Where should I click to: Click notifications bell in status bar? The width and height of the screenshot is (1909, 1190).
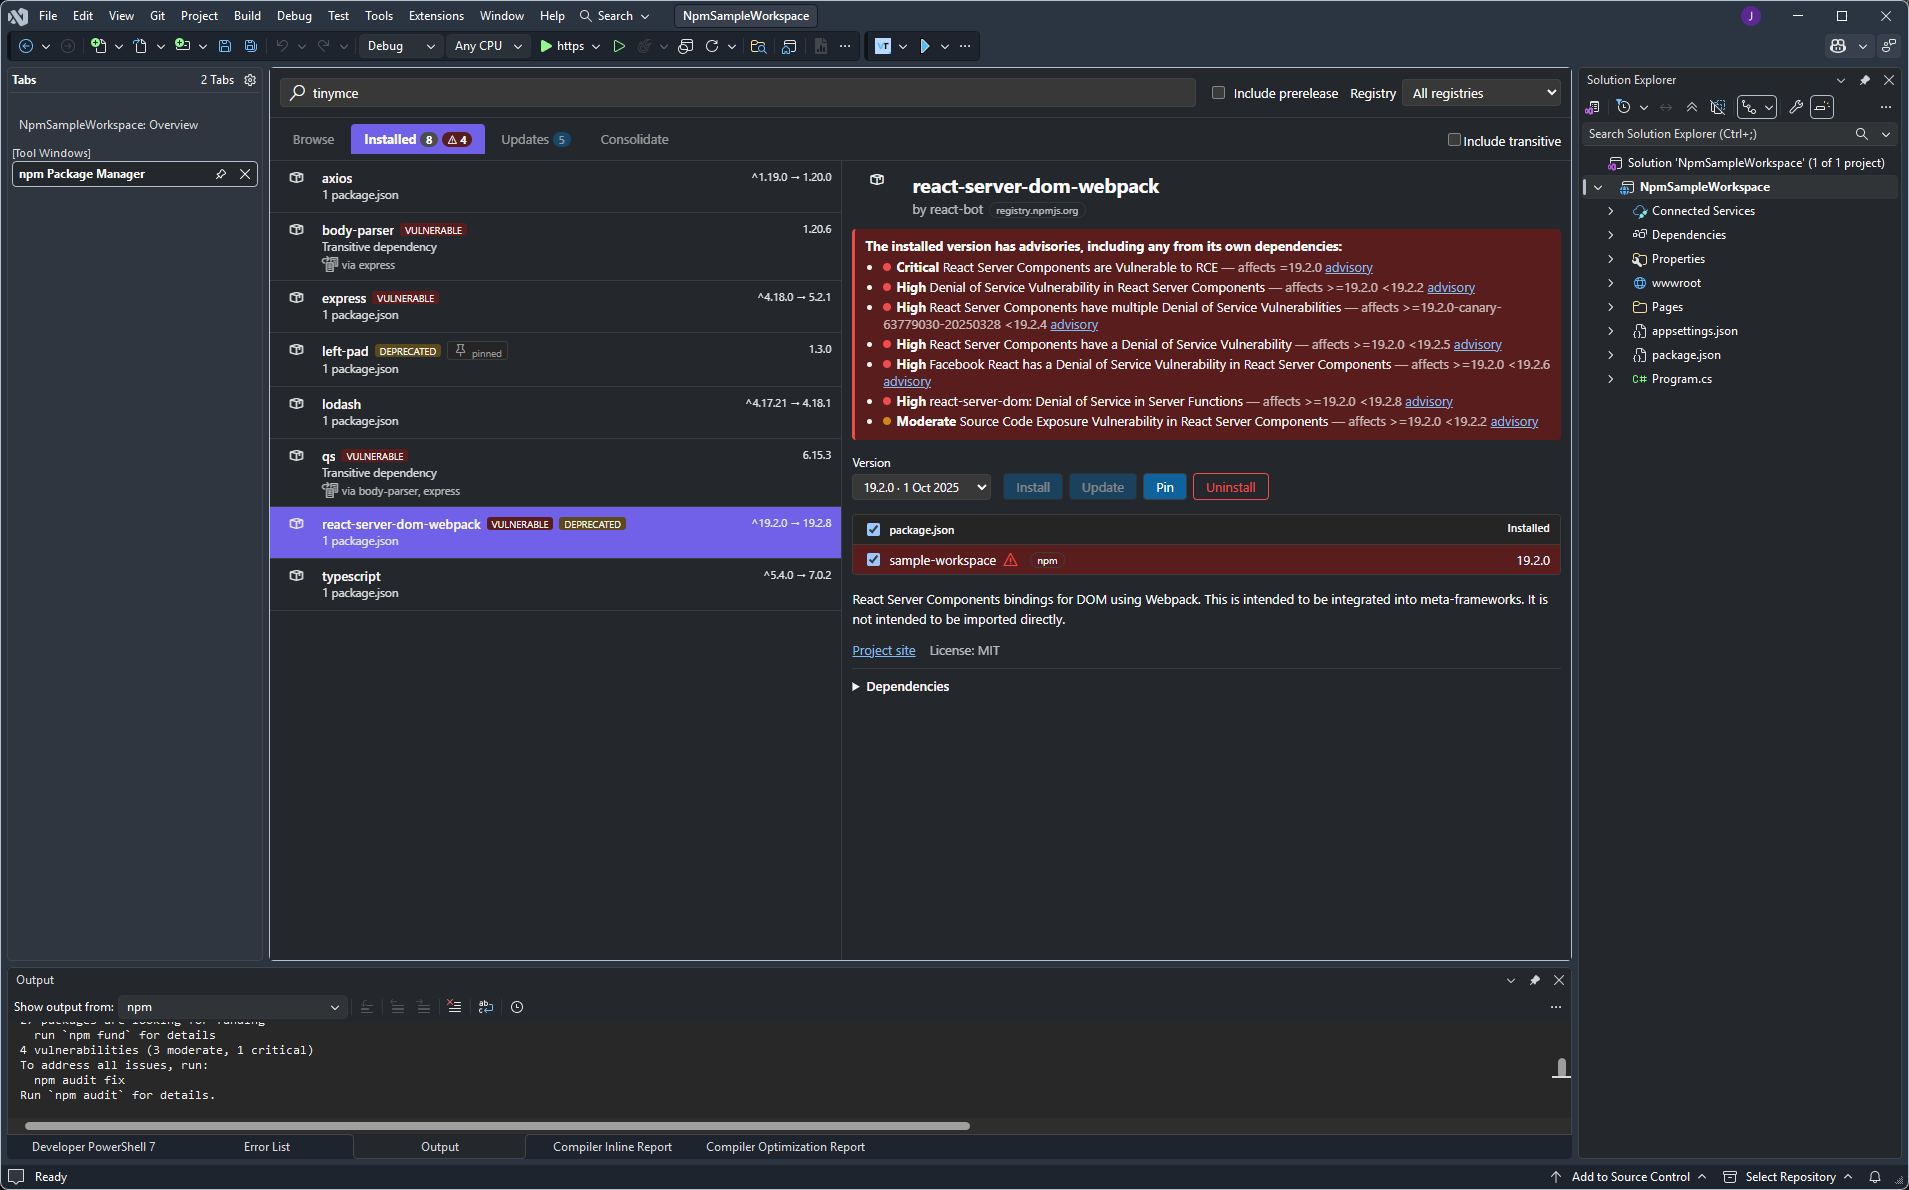coord(1875,1177)
